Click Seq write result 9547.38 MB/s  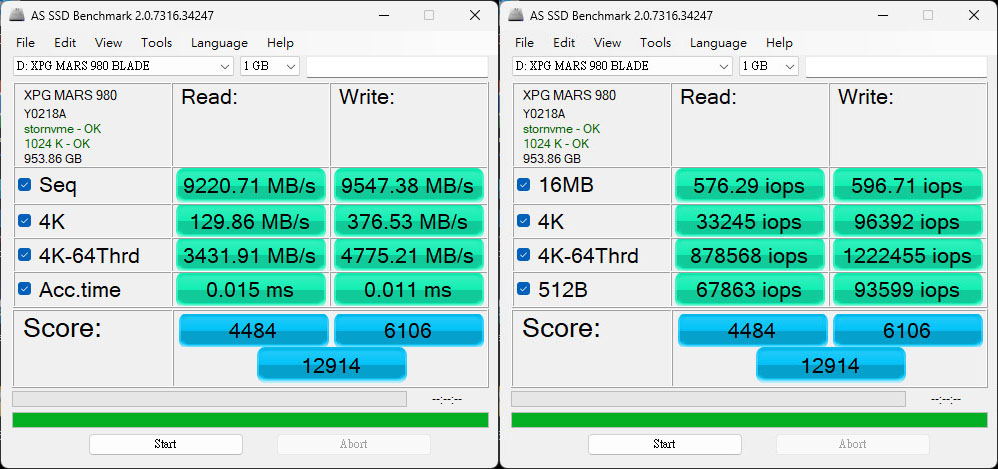[409, 185]
